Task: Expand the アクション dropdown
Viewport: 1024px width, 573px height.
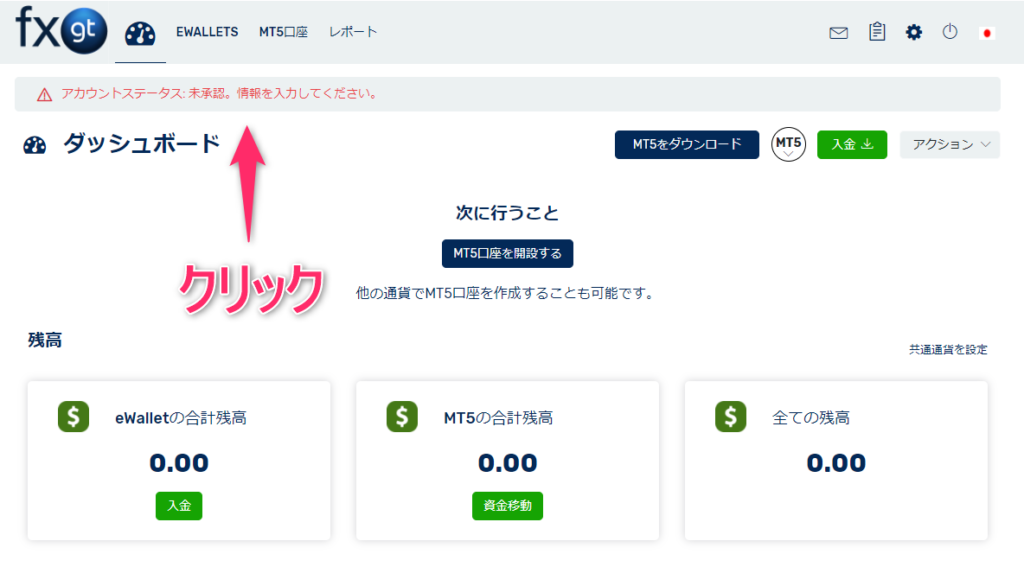Action: [950, 144]
